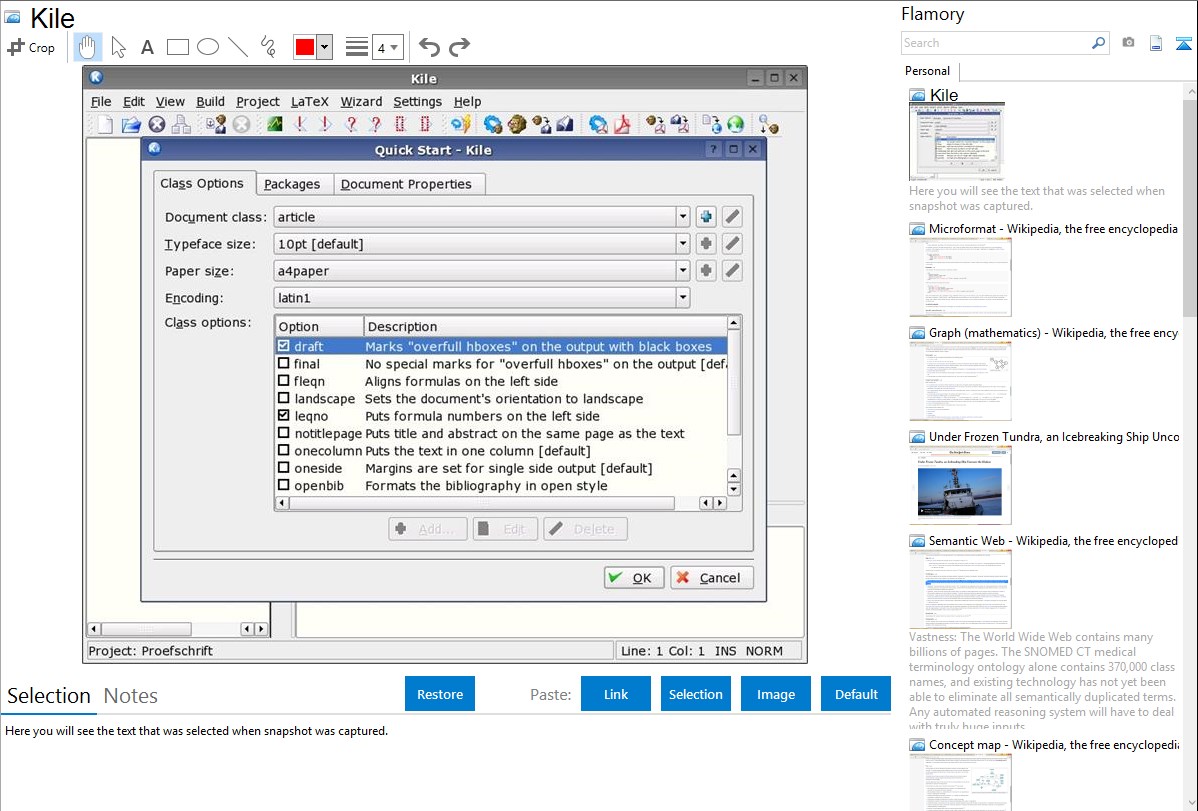Open the red color swatch picker
The image size is (1198, 811).
[304, 47]
